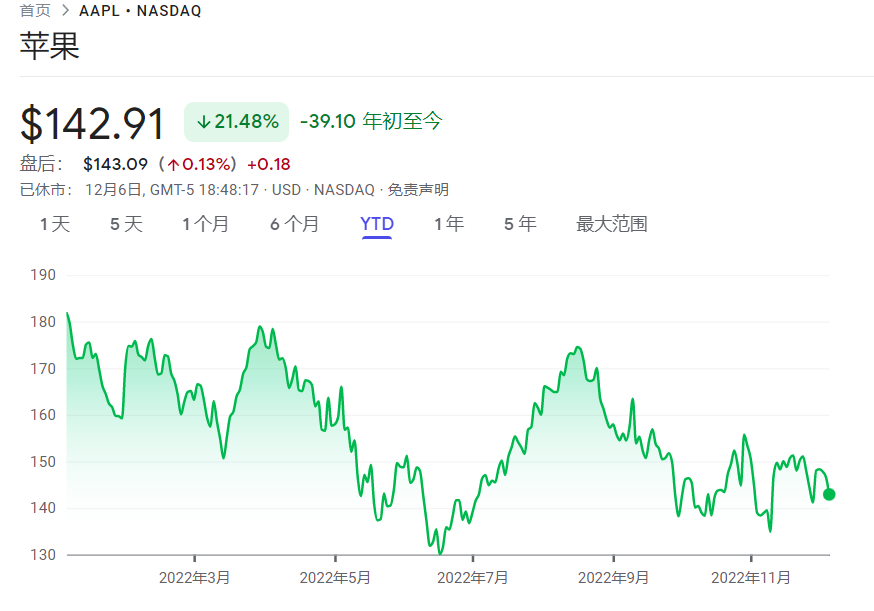Select the 最大范围 range tab
Screen dimensions: 874x611
(x=611, y=224)
